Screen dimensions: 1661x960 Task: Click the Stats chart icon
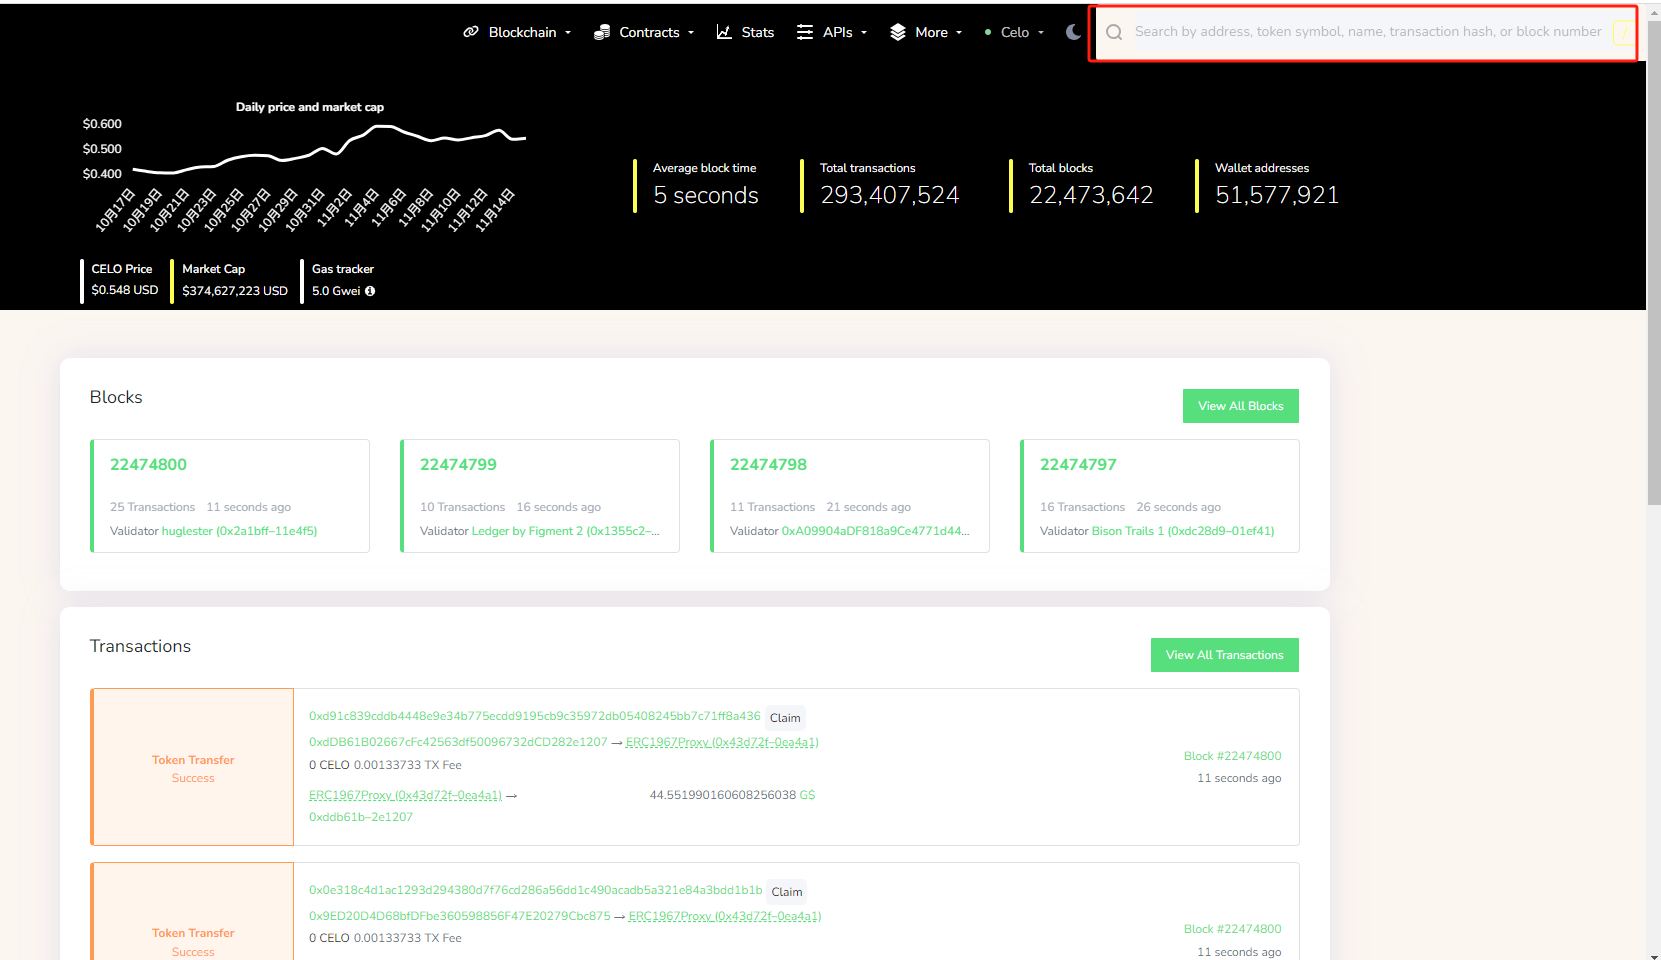724,32
